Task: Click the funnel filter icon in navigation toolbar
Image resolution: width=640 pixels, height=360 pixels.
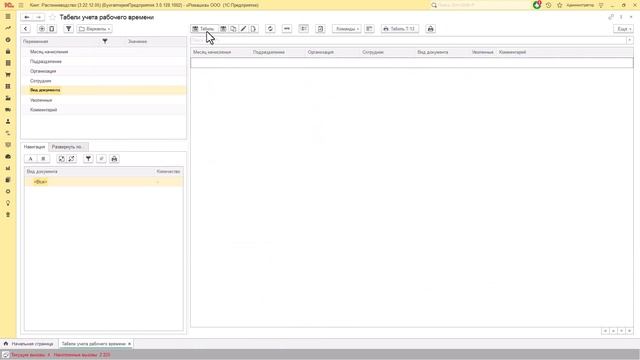Action: [88, 159]
